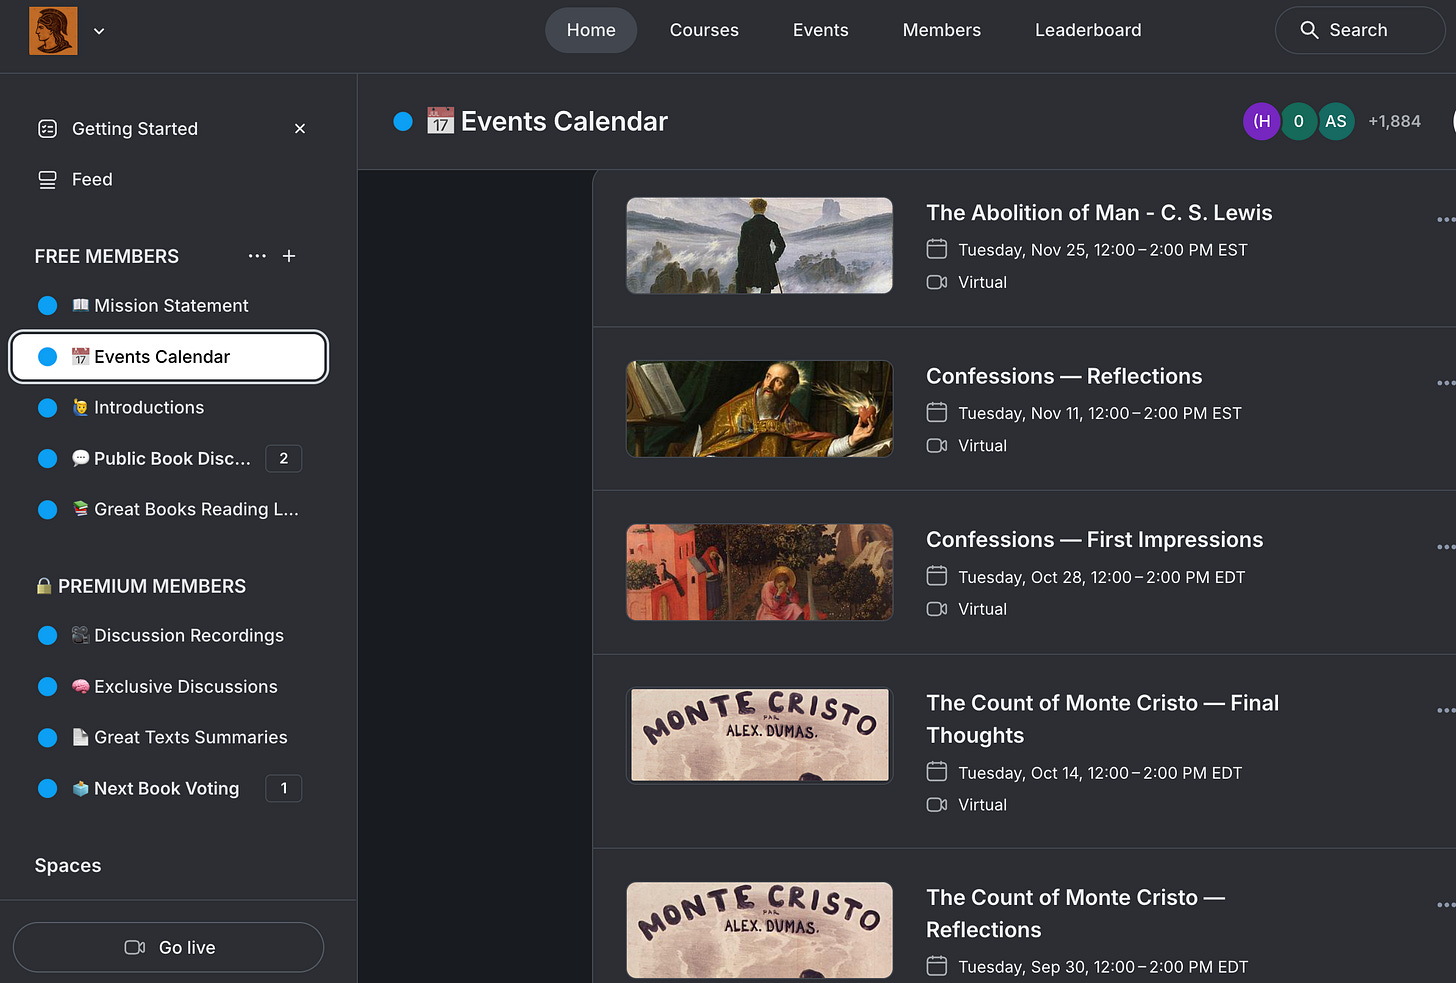Open the Introductions space
This screenshot has height=983, width=1456.
point(168,408)
